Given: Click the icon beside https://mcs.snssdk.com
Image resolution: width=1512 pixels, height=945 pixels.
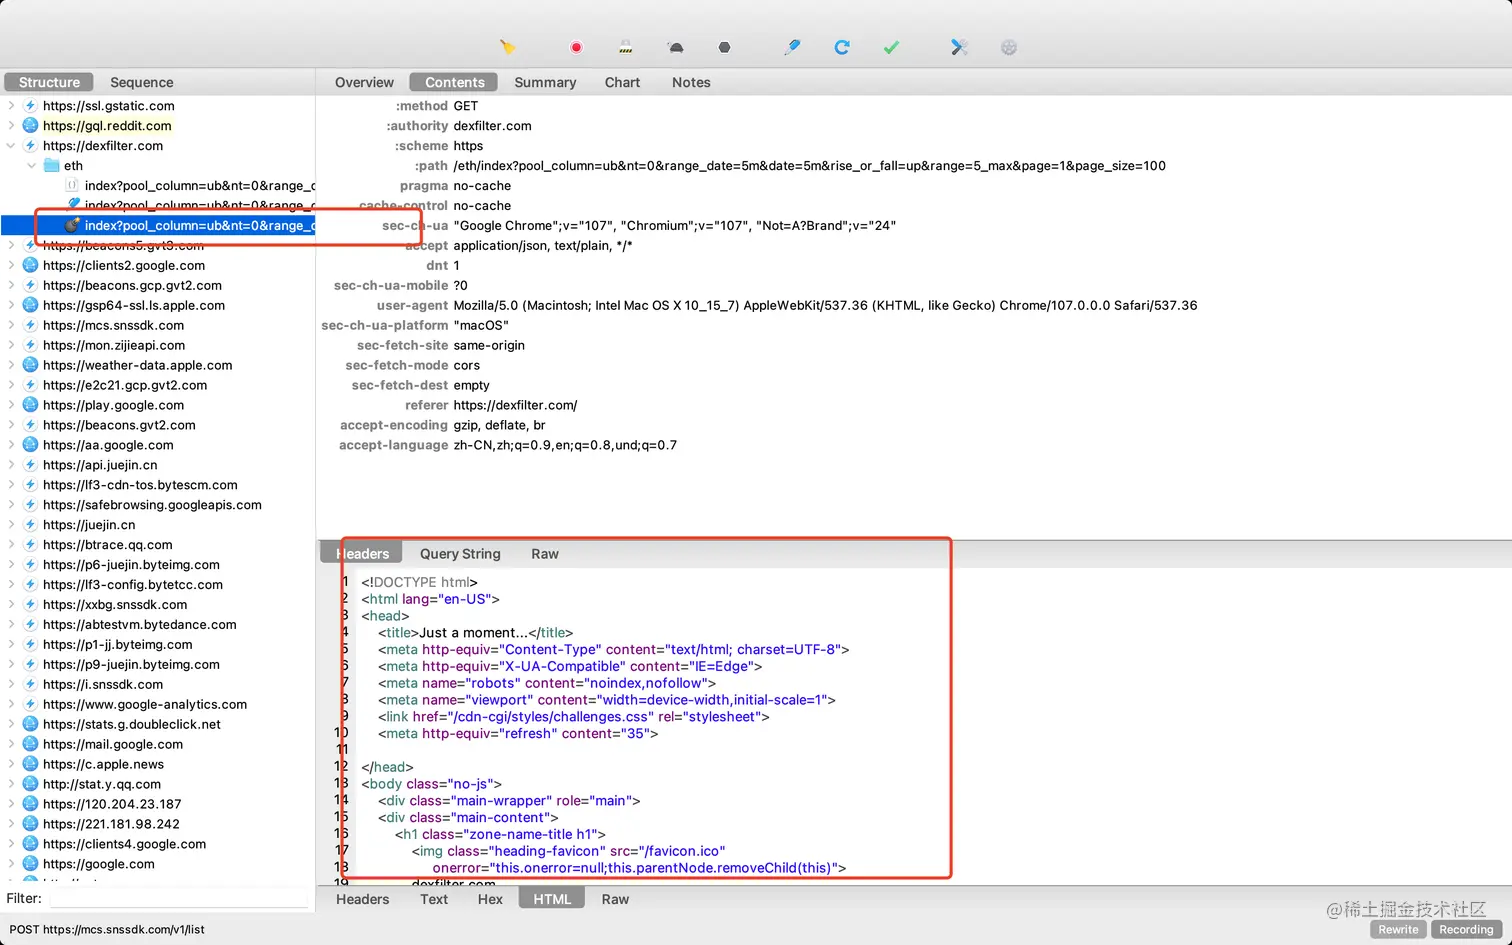Looking at the screenshot, I should coord(30,326).
